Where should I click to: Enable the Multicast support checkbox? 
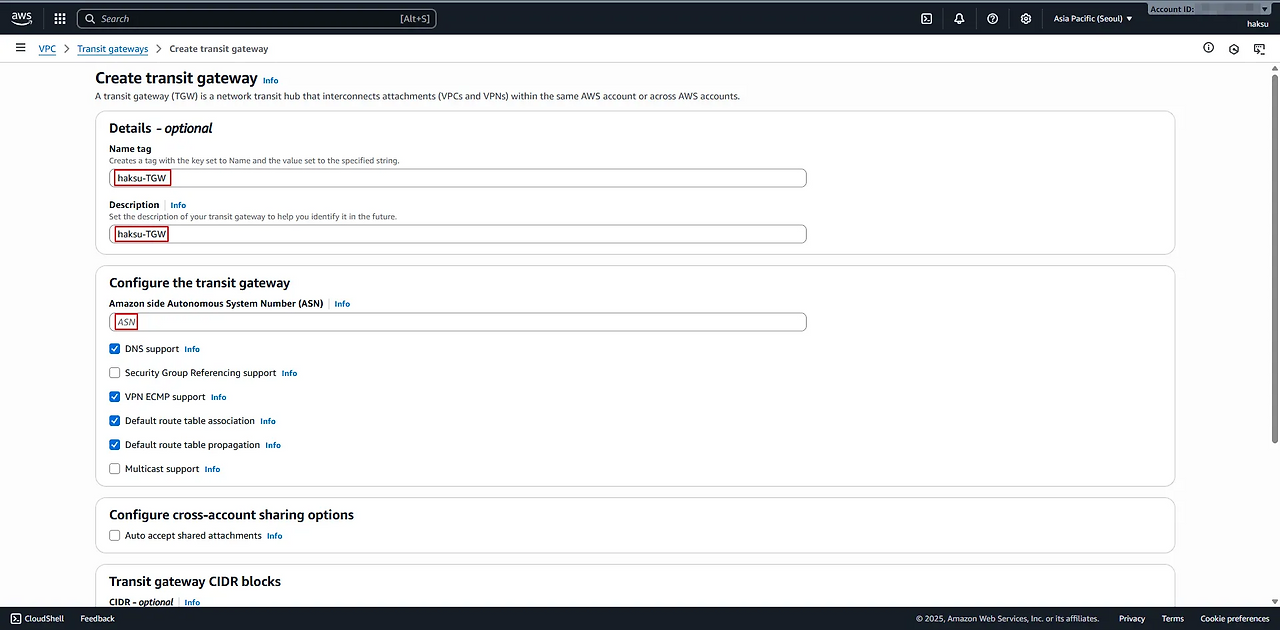coord(115,469)
